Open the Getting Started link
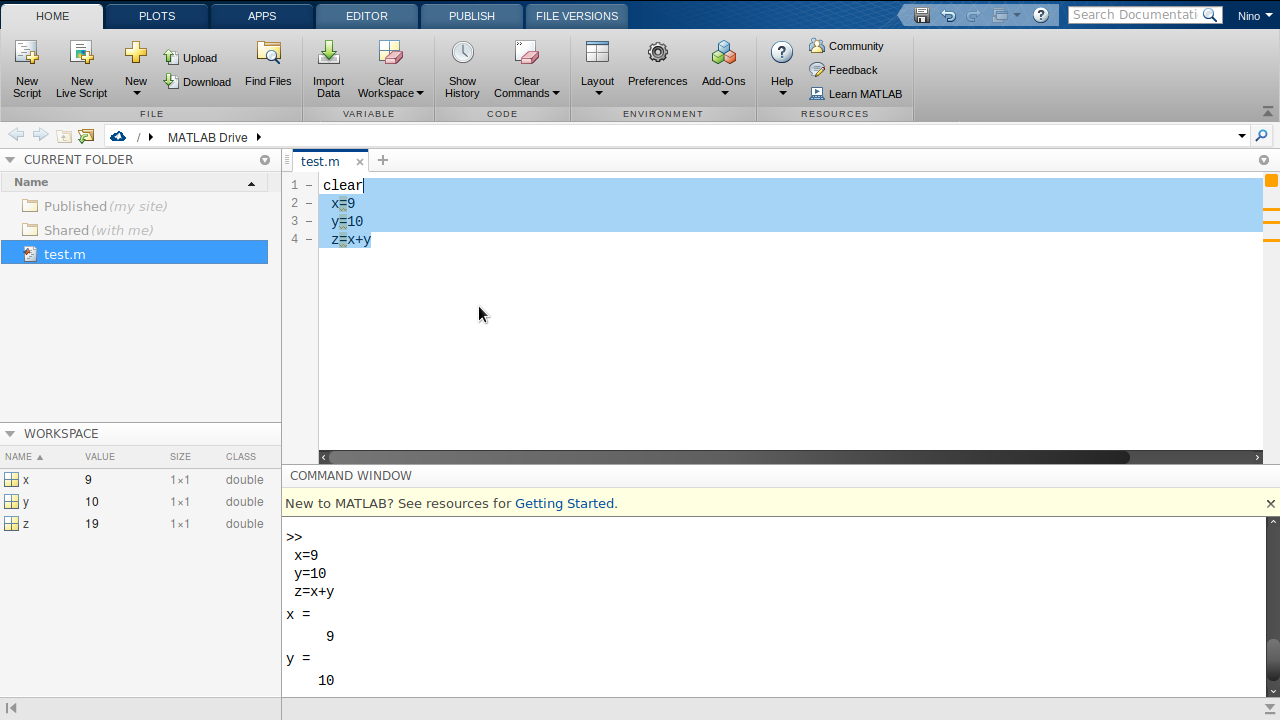Viewport: 1280px width, 720px height. (566, 503)
